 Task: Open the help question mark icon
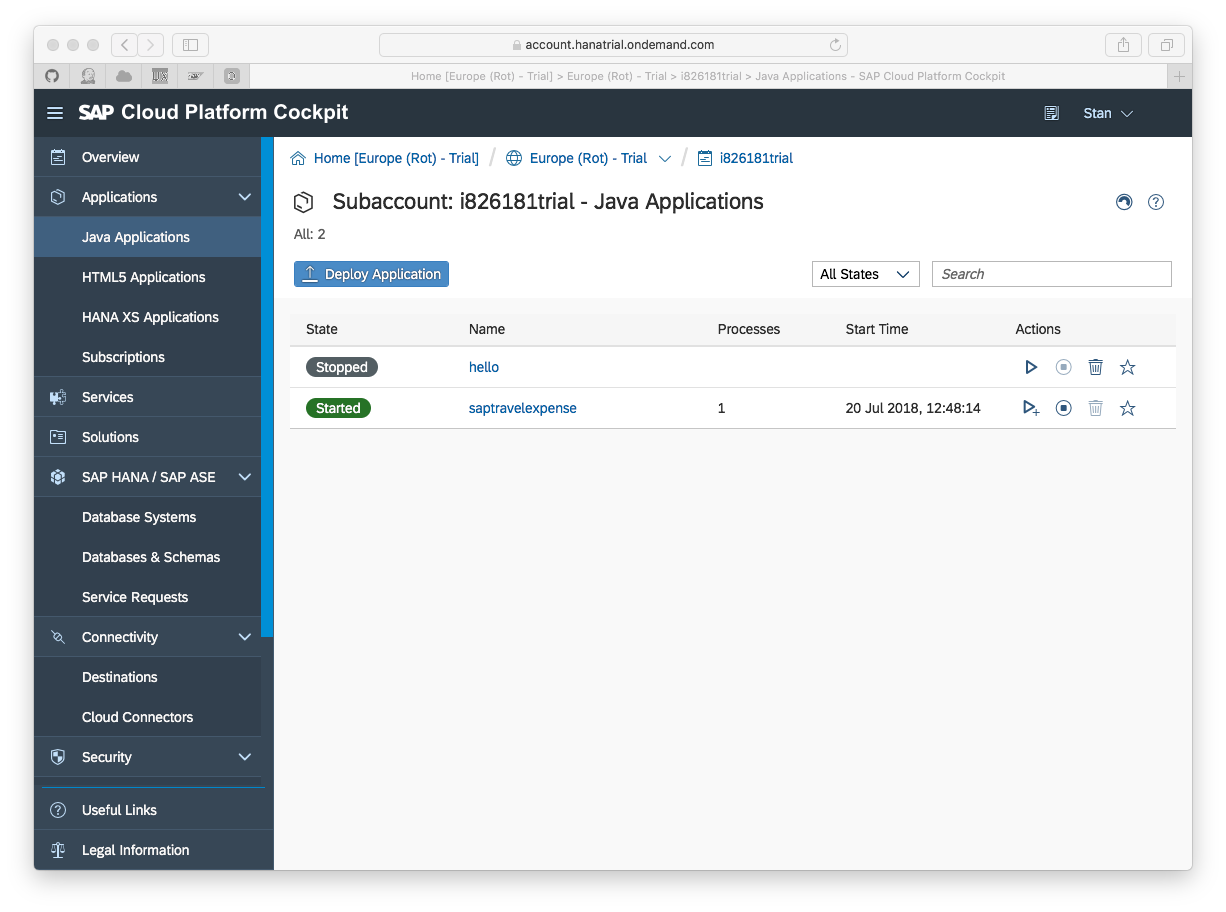[x=1156, y=202]
